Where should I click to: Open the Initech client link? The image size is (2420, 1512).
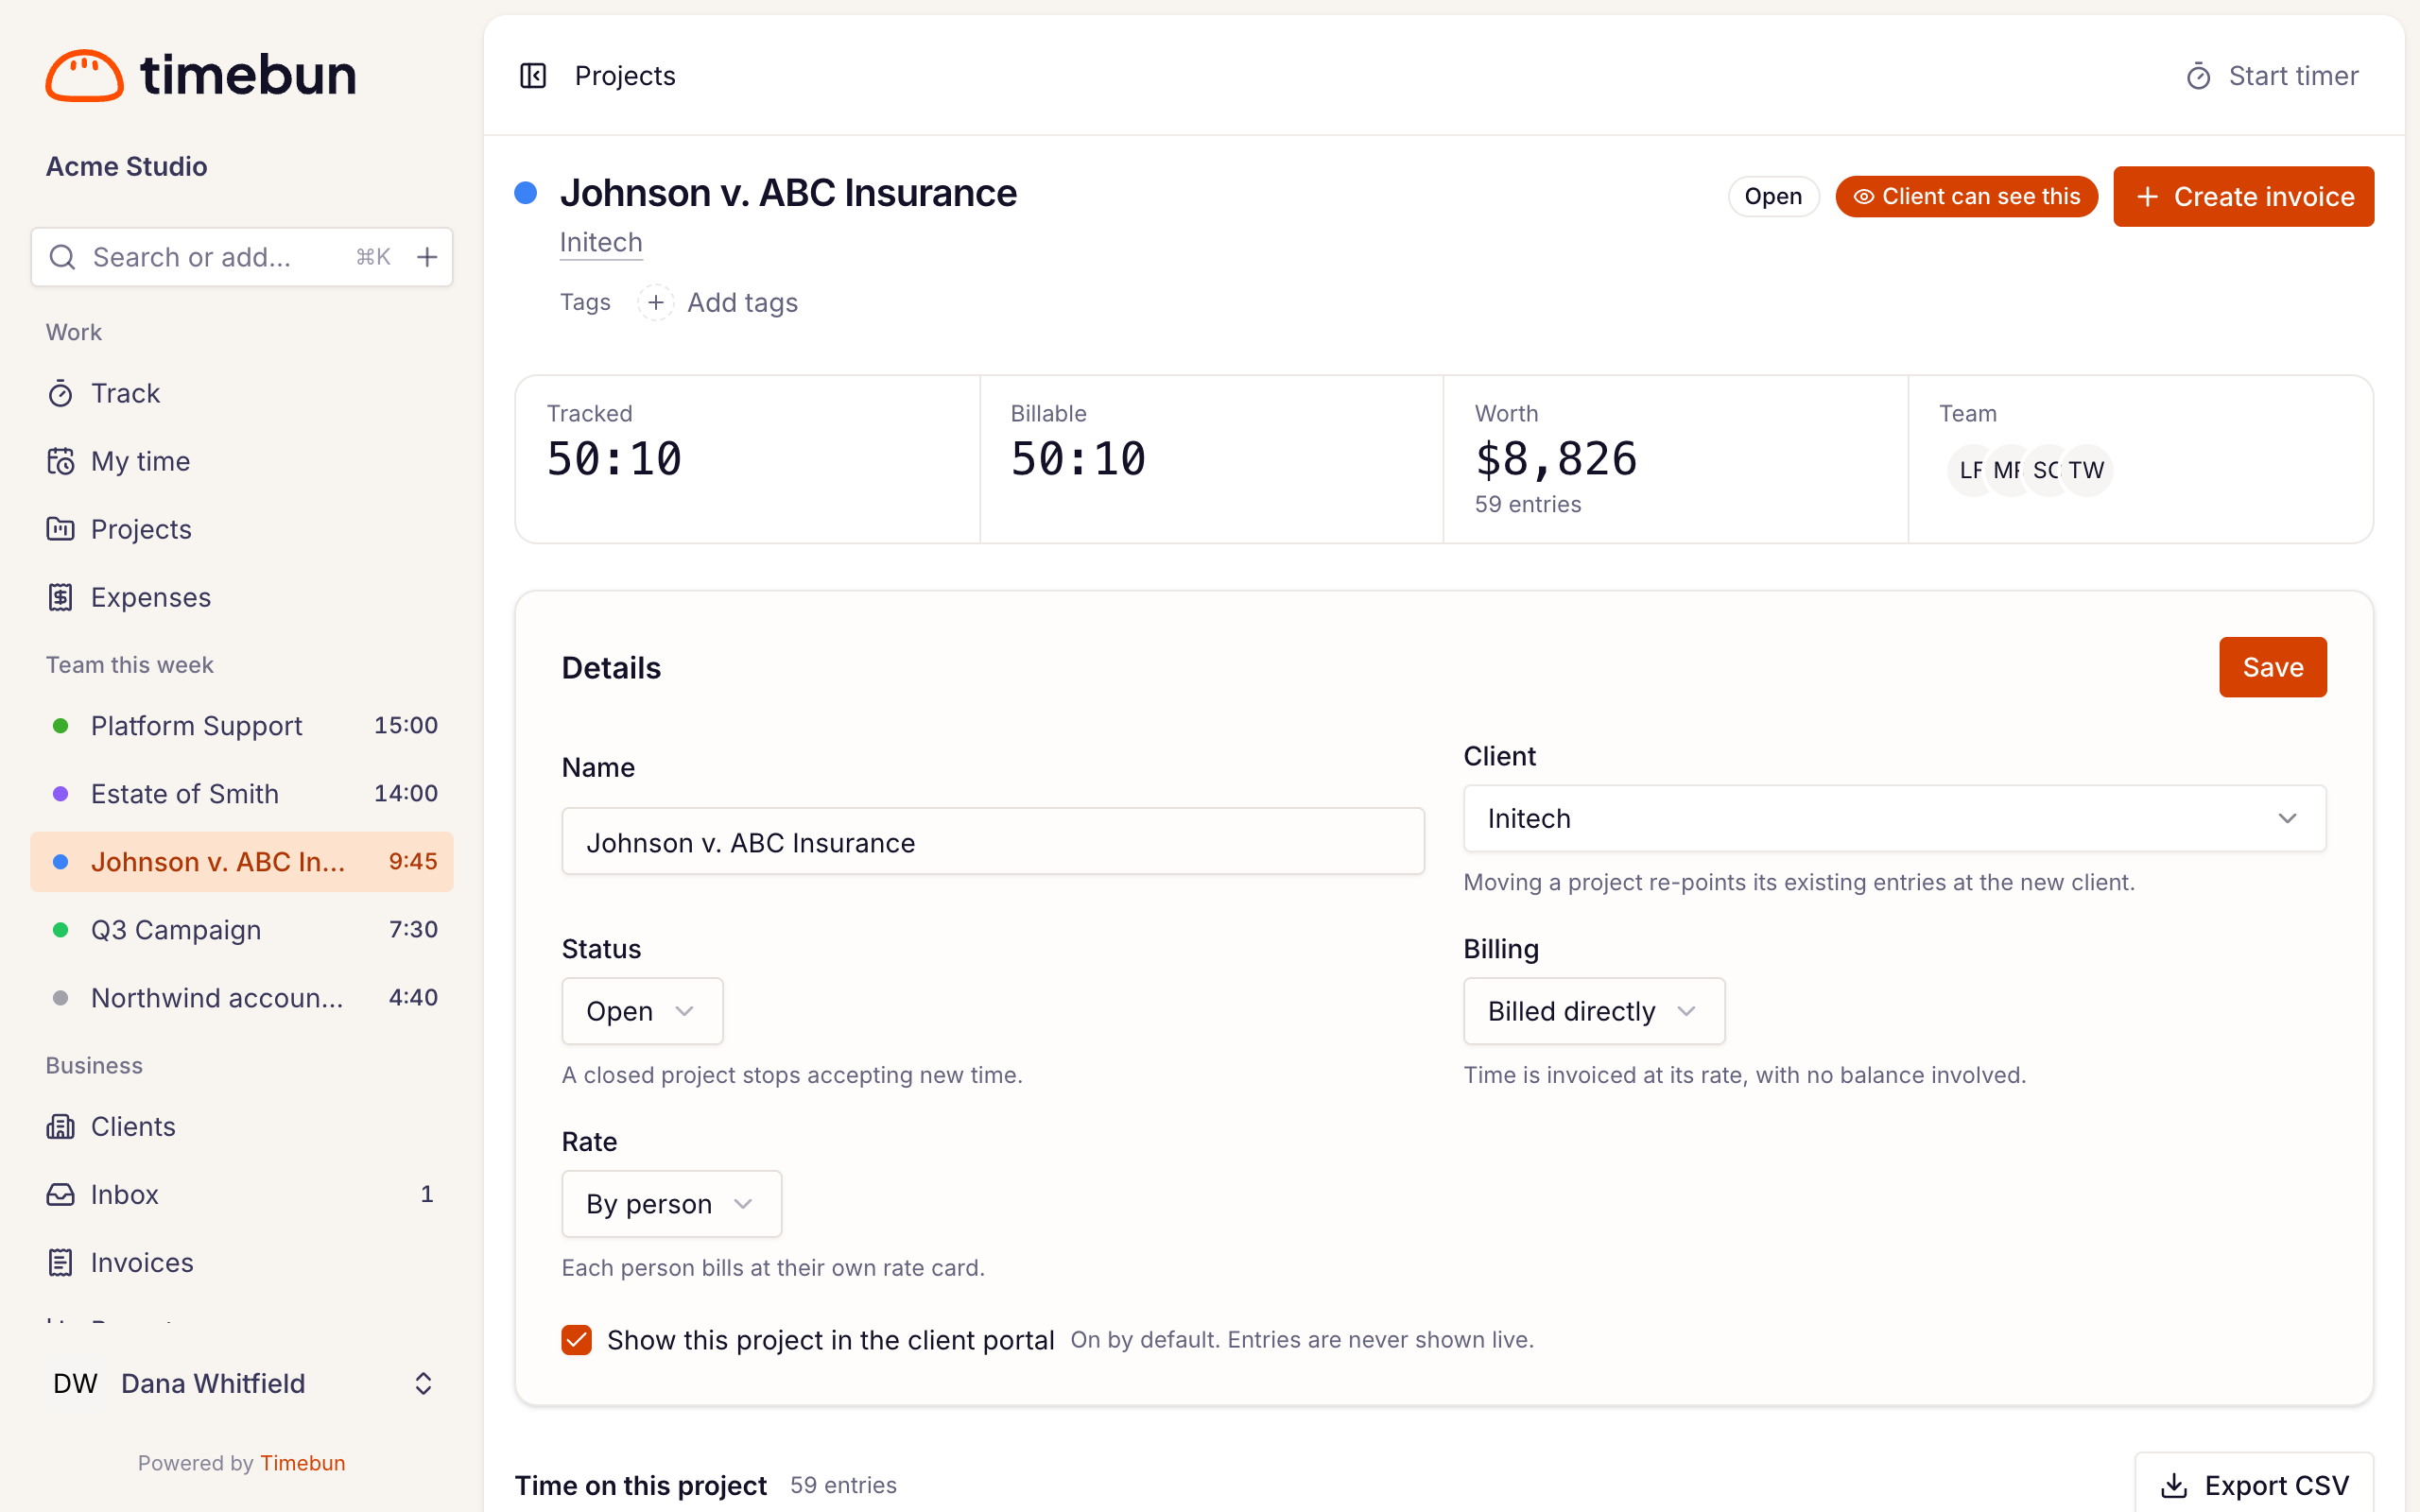[x=601, y=242]
